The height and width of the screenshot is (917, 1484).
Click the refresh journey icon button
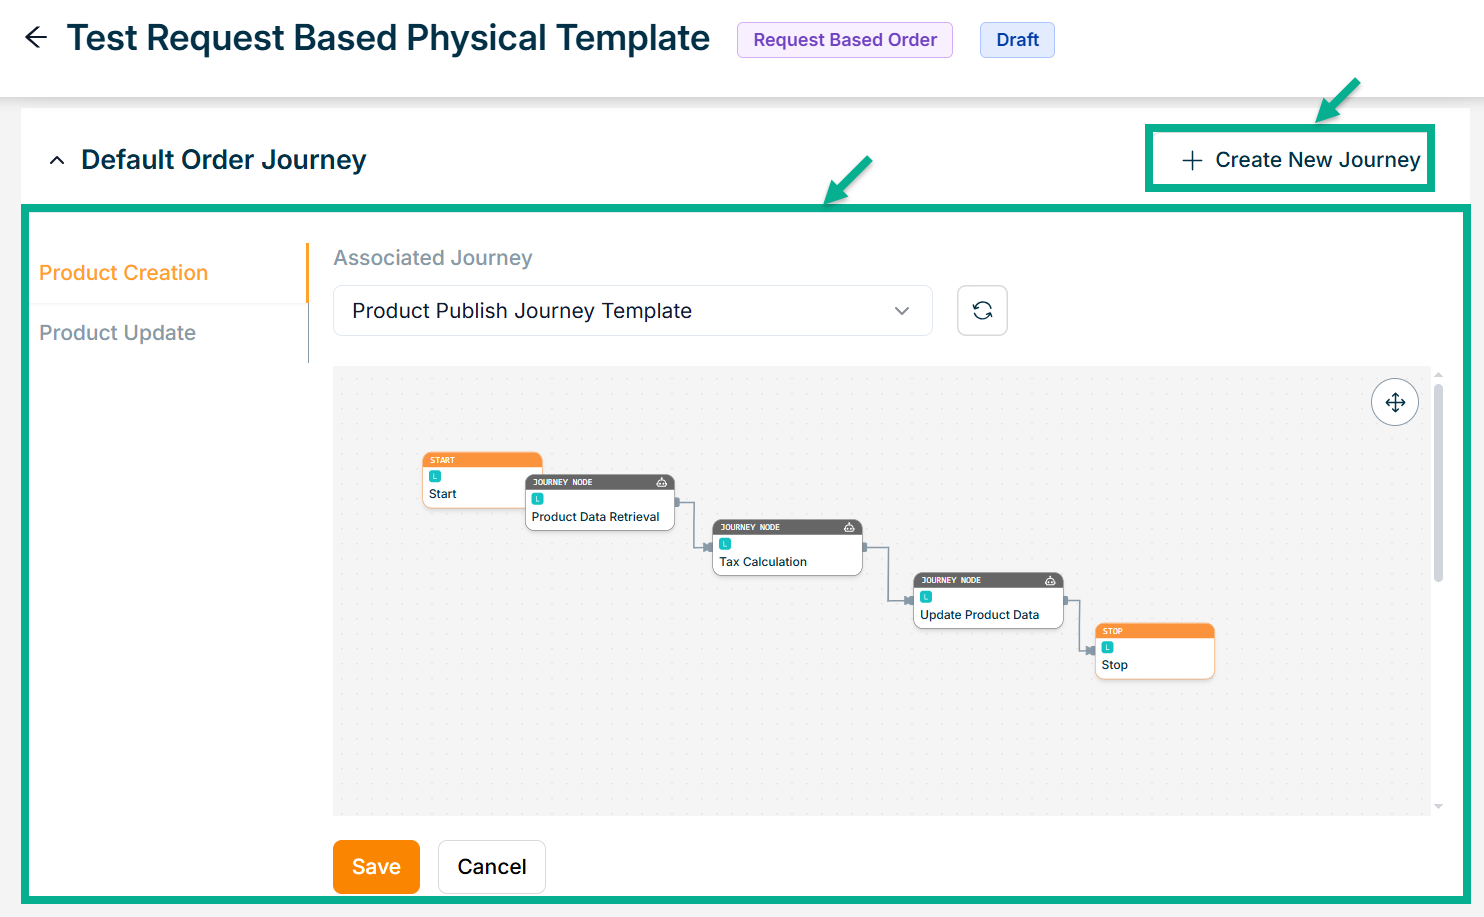pos(982,311)
